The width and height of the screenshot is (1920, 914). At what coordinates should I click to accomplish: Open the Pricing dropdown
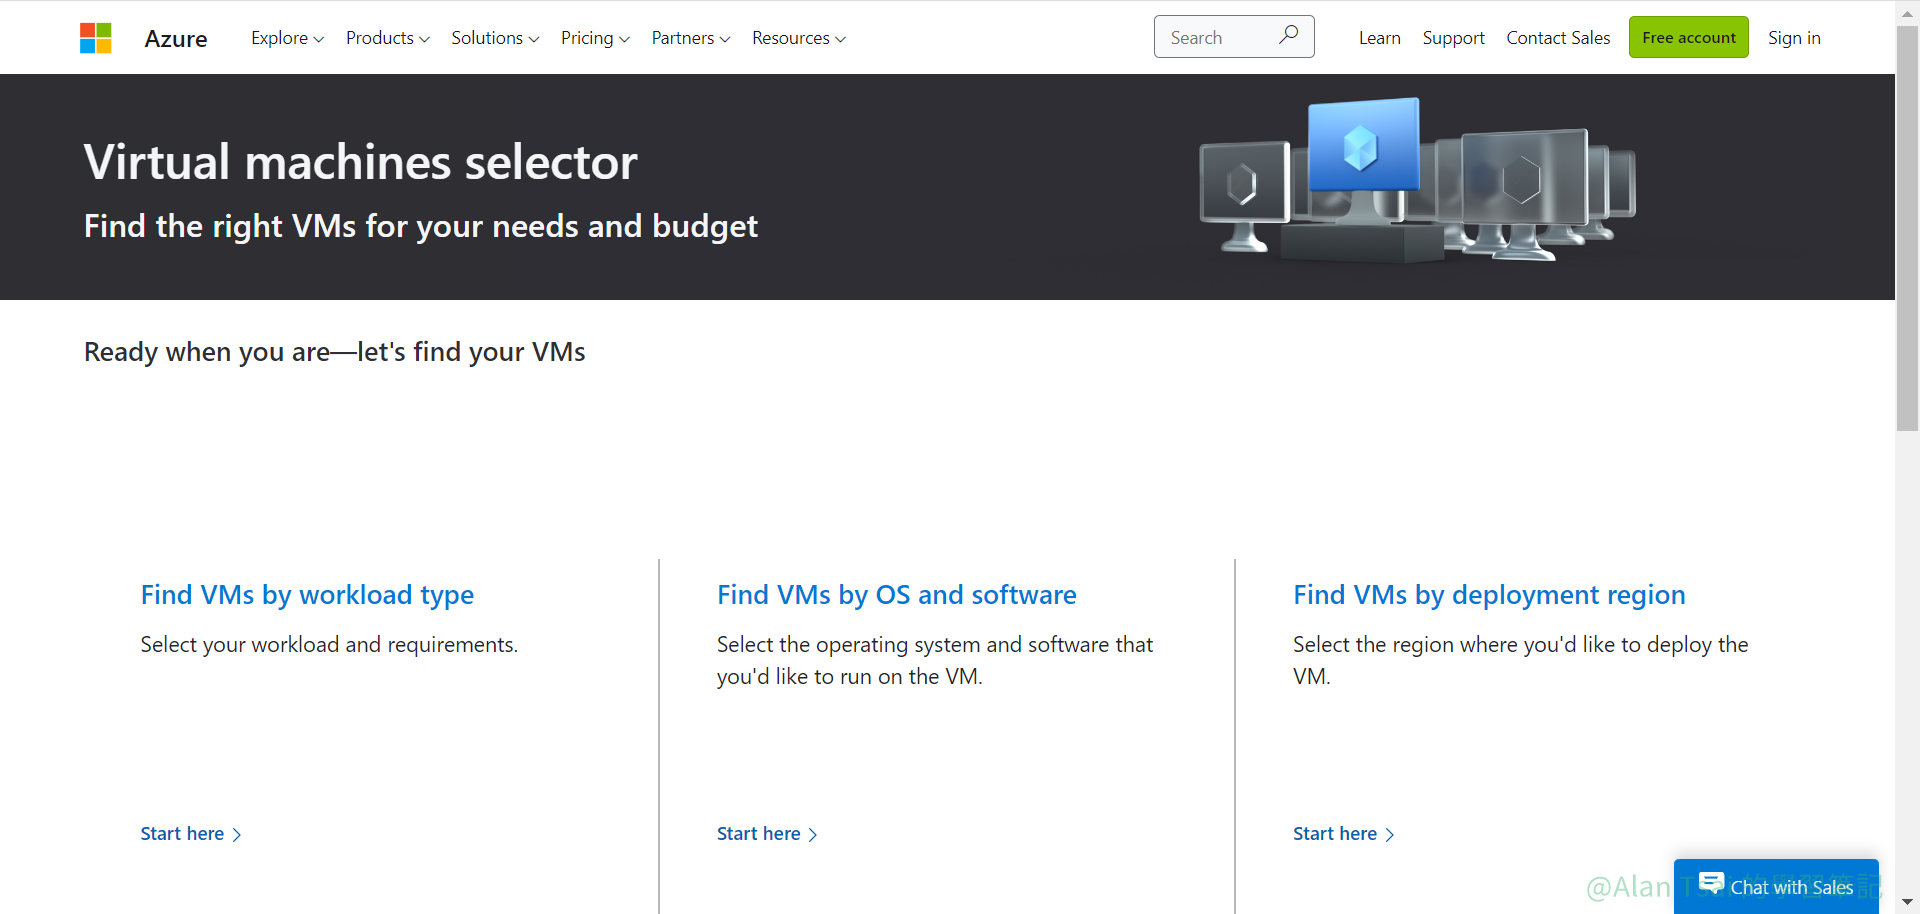(x=595, y=38)
